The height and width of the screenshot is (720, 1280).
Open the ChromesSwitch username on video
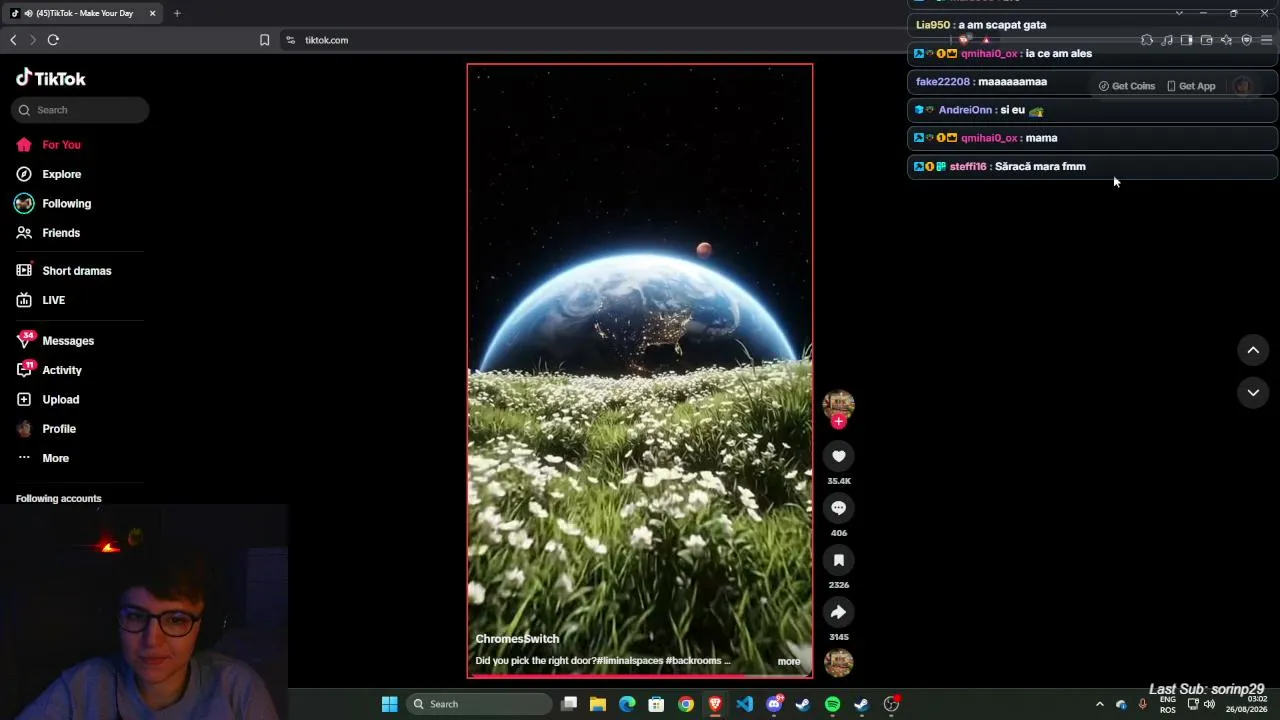point(517,639)
